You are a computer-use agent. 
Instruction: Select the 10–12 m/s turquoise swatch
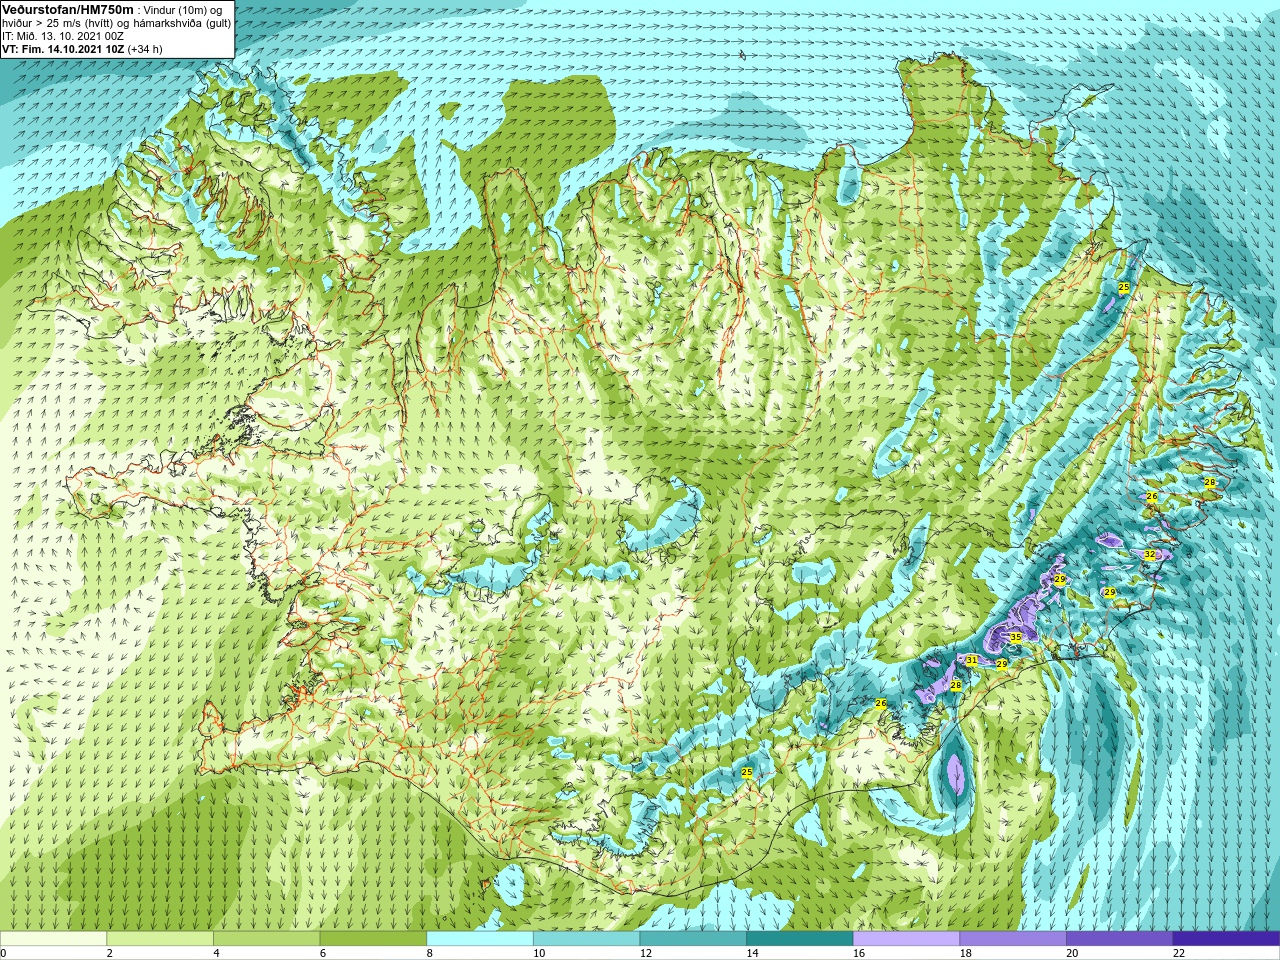tap(586, 939)
